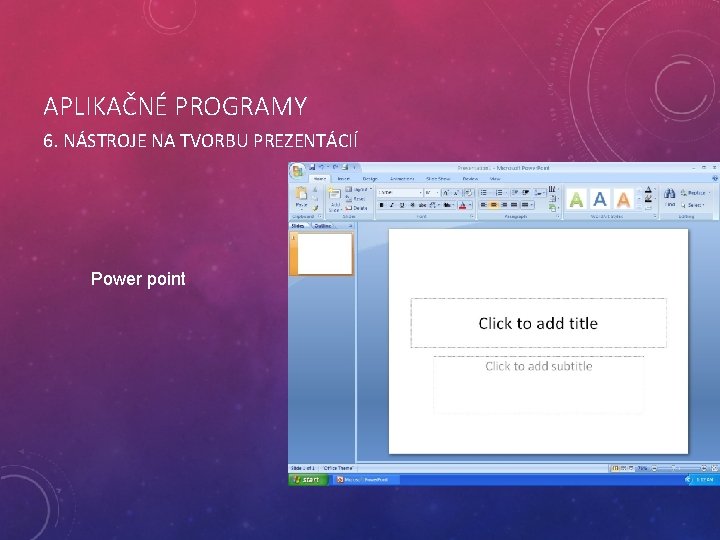Open the font size combo box
This screenshot has width=720, height=540.
point(432,193)
